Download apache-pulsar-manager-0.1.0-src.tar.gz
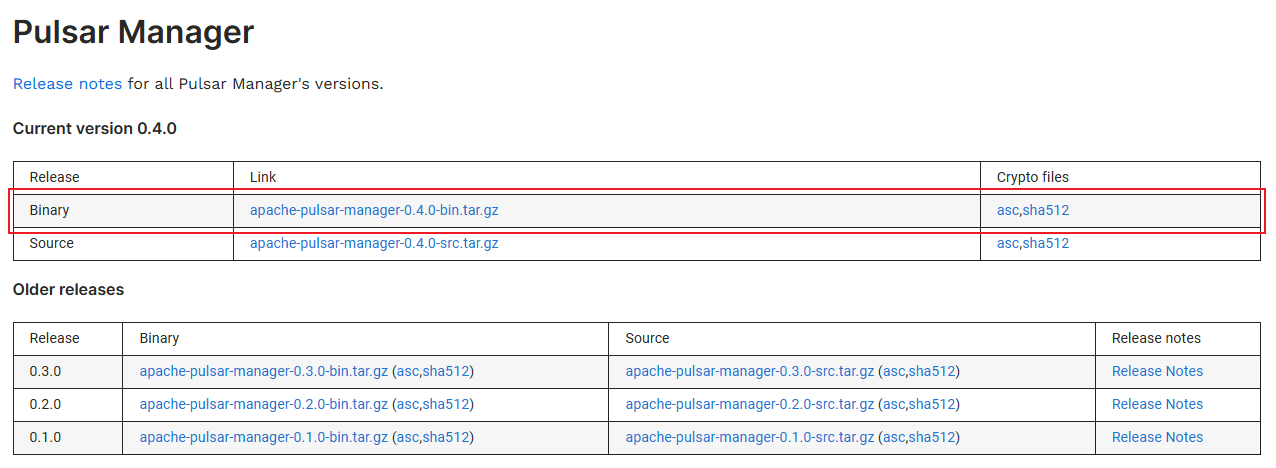The image size is (1276, 468). pyautogui.click(x=750, y=437)
